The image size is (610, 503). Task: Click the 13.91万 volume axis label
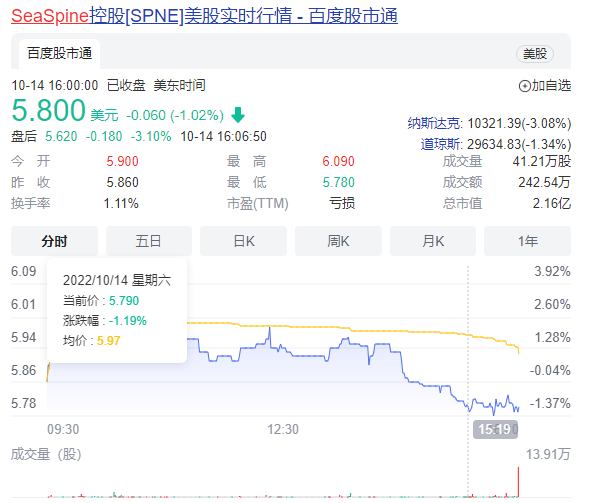tap(548, 454)
